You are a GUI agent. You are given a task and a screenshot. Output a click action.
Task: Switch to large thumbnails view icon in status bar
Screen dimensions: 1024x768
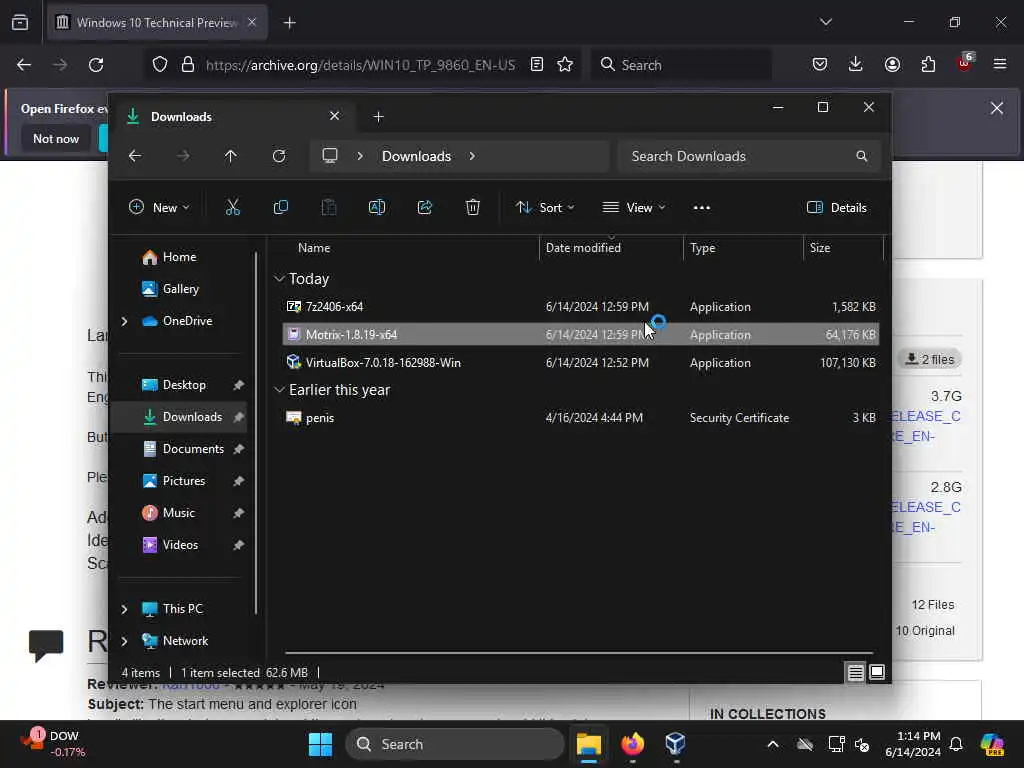(x=877, y=672)
